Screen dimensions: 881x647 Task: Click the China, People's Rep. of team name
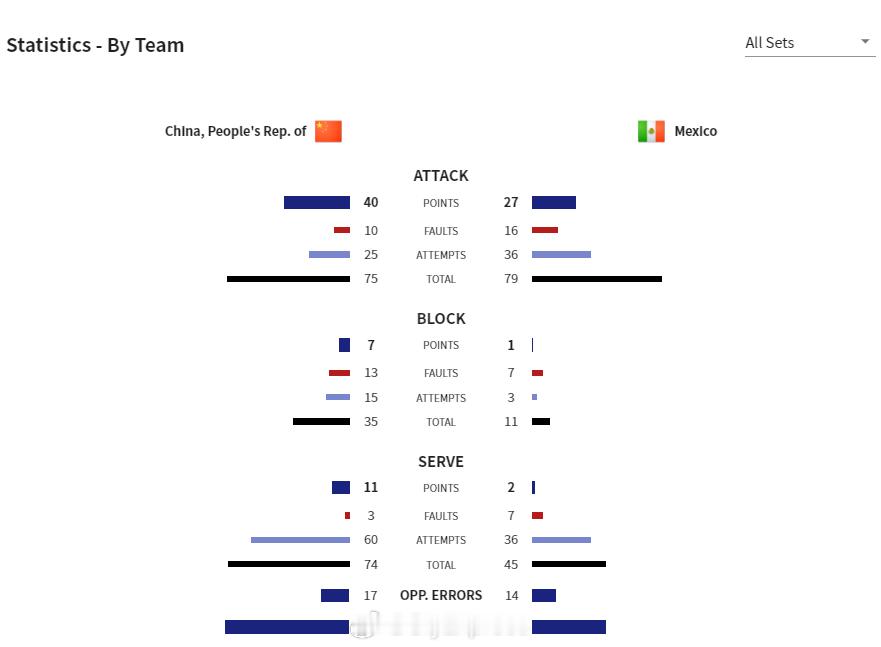coord(235,131)
